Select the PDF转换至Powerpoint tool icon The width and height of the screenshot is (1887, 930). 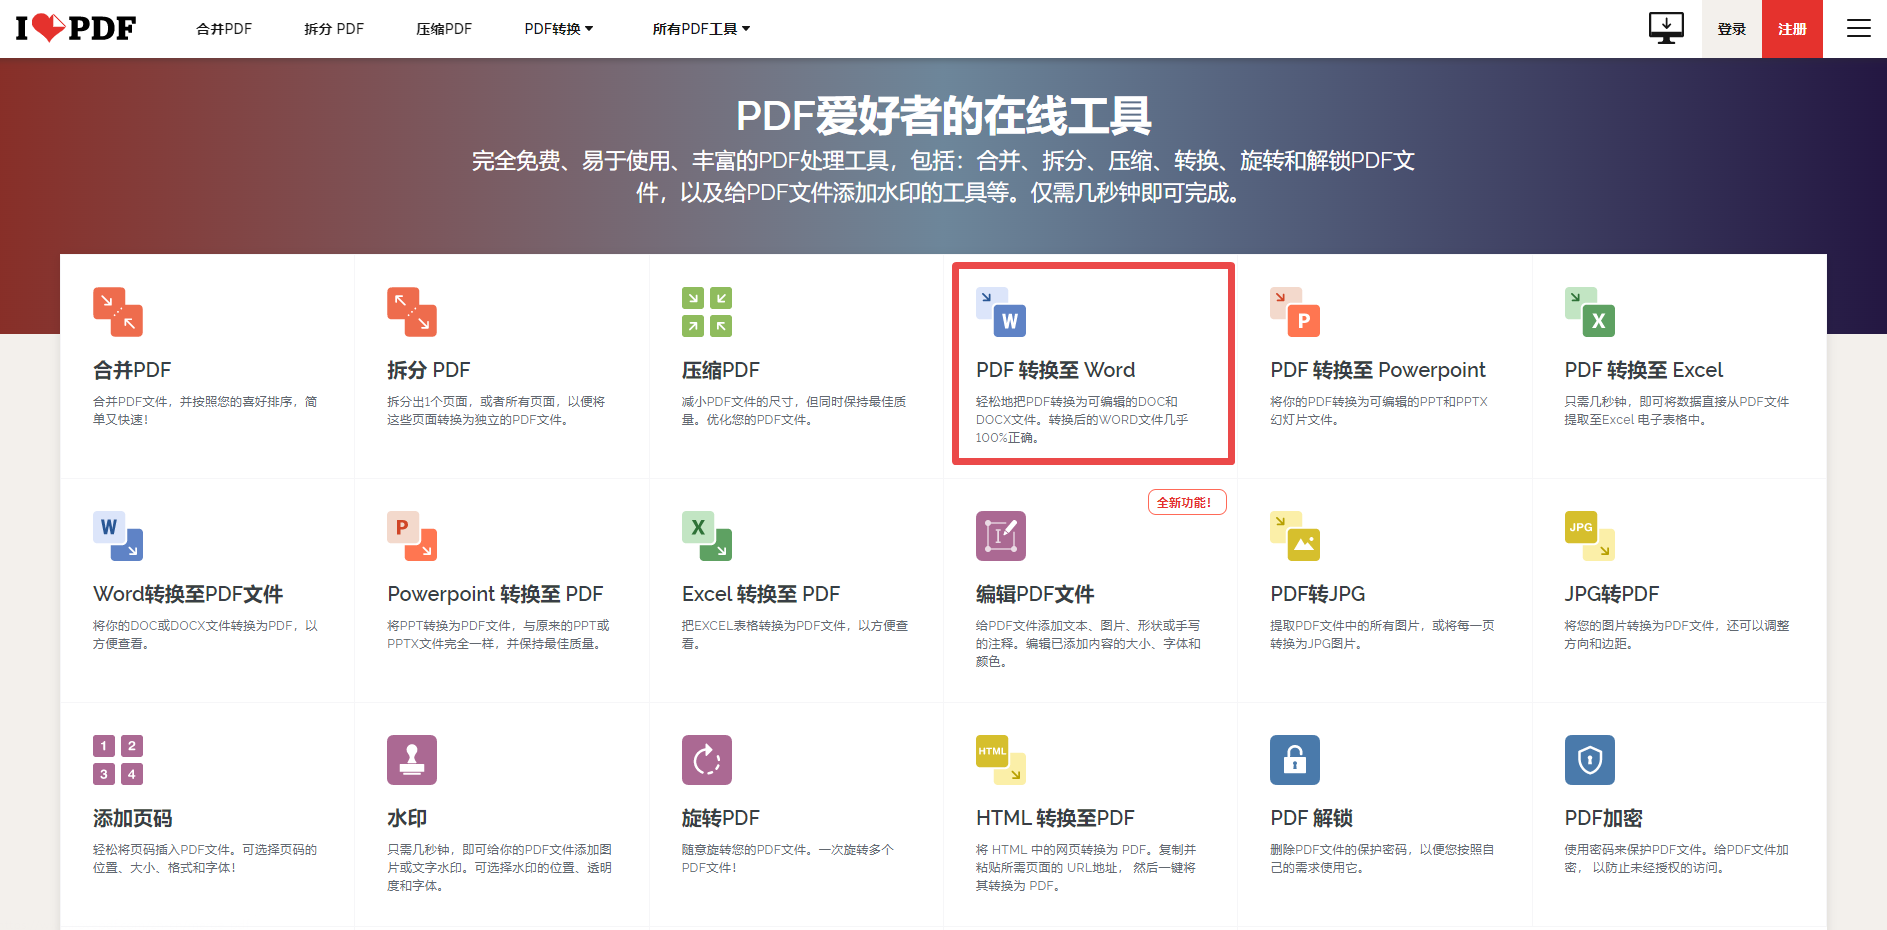[x=1294, y=312]
